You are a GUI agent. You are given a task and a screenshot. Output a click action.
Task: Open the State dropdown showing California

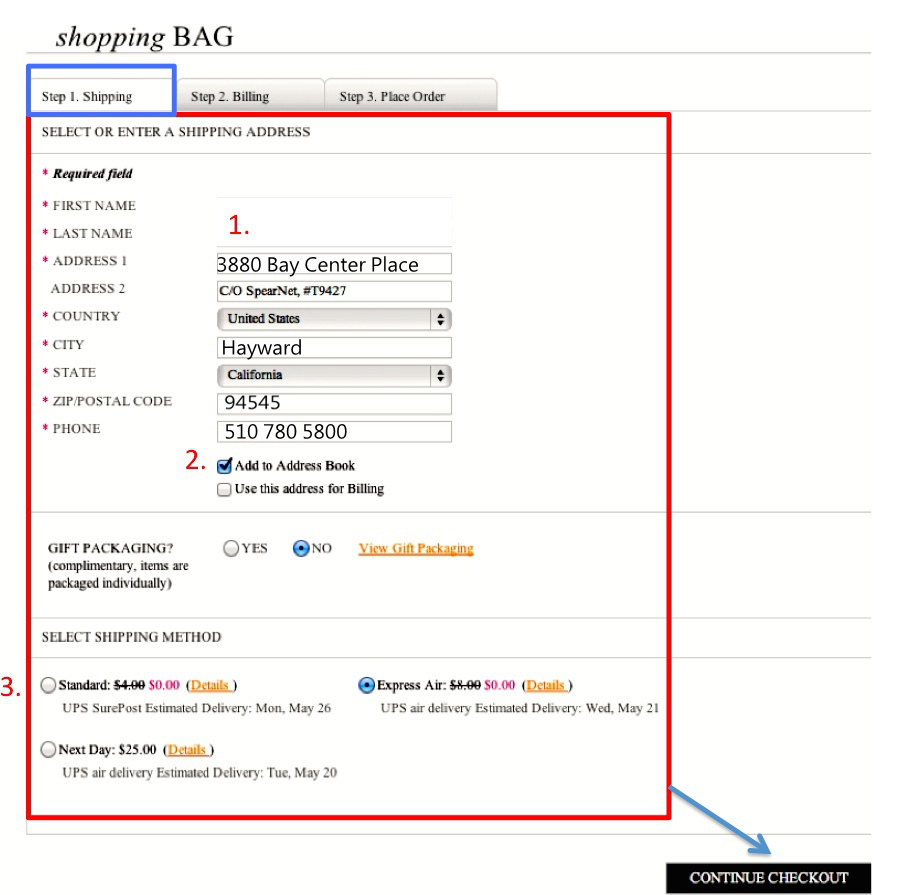pos(334,375)
